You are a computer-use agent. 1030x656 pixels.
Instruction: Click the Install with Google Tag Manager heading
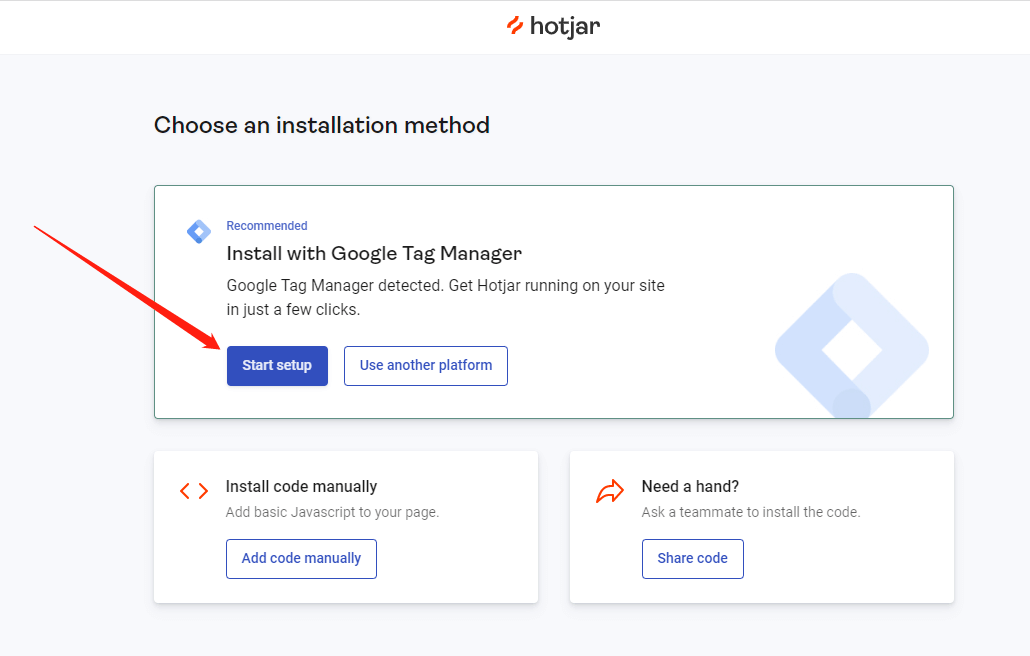click(x=374, y=253)
